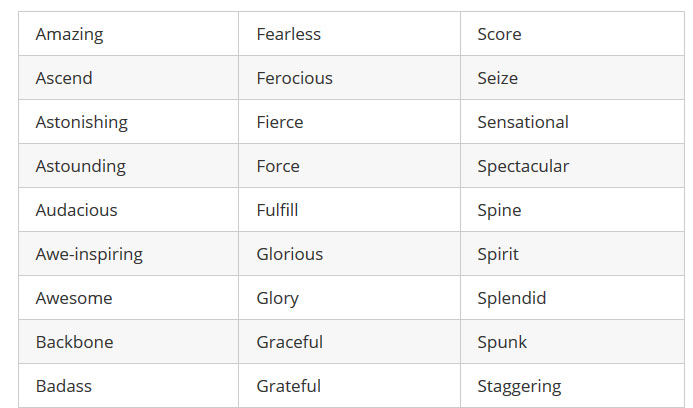Click on the word Force

click(x=277, y=166)
